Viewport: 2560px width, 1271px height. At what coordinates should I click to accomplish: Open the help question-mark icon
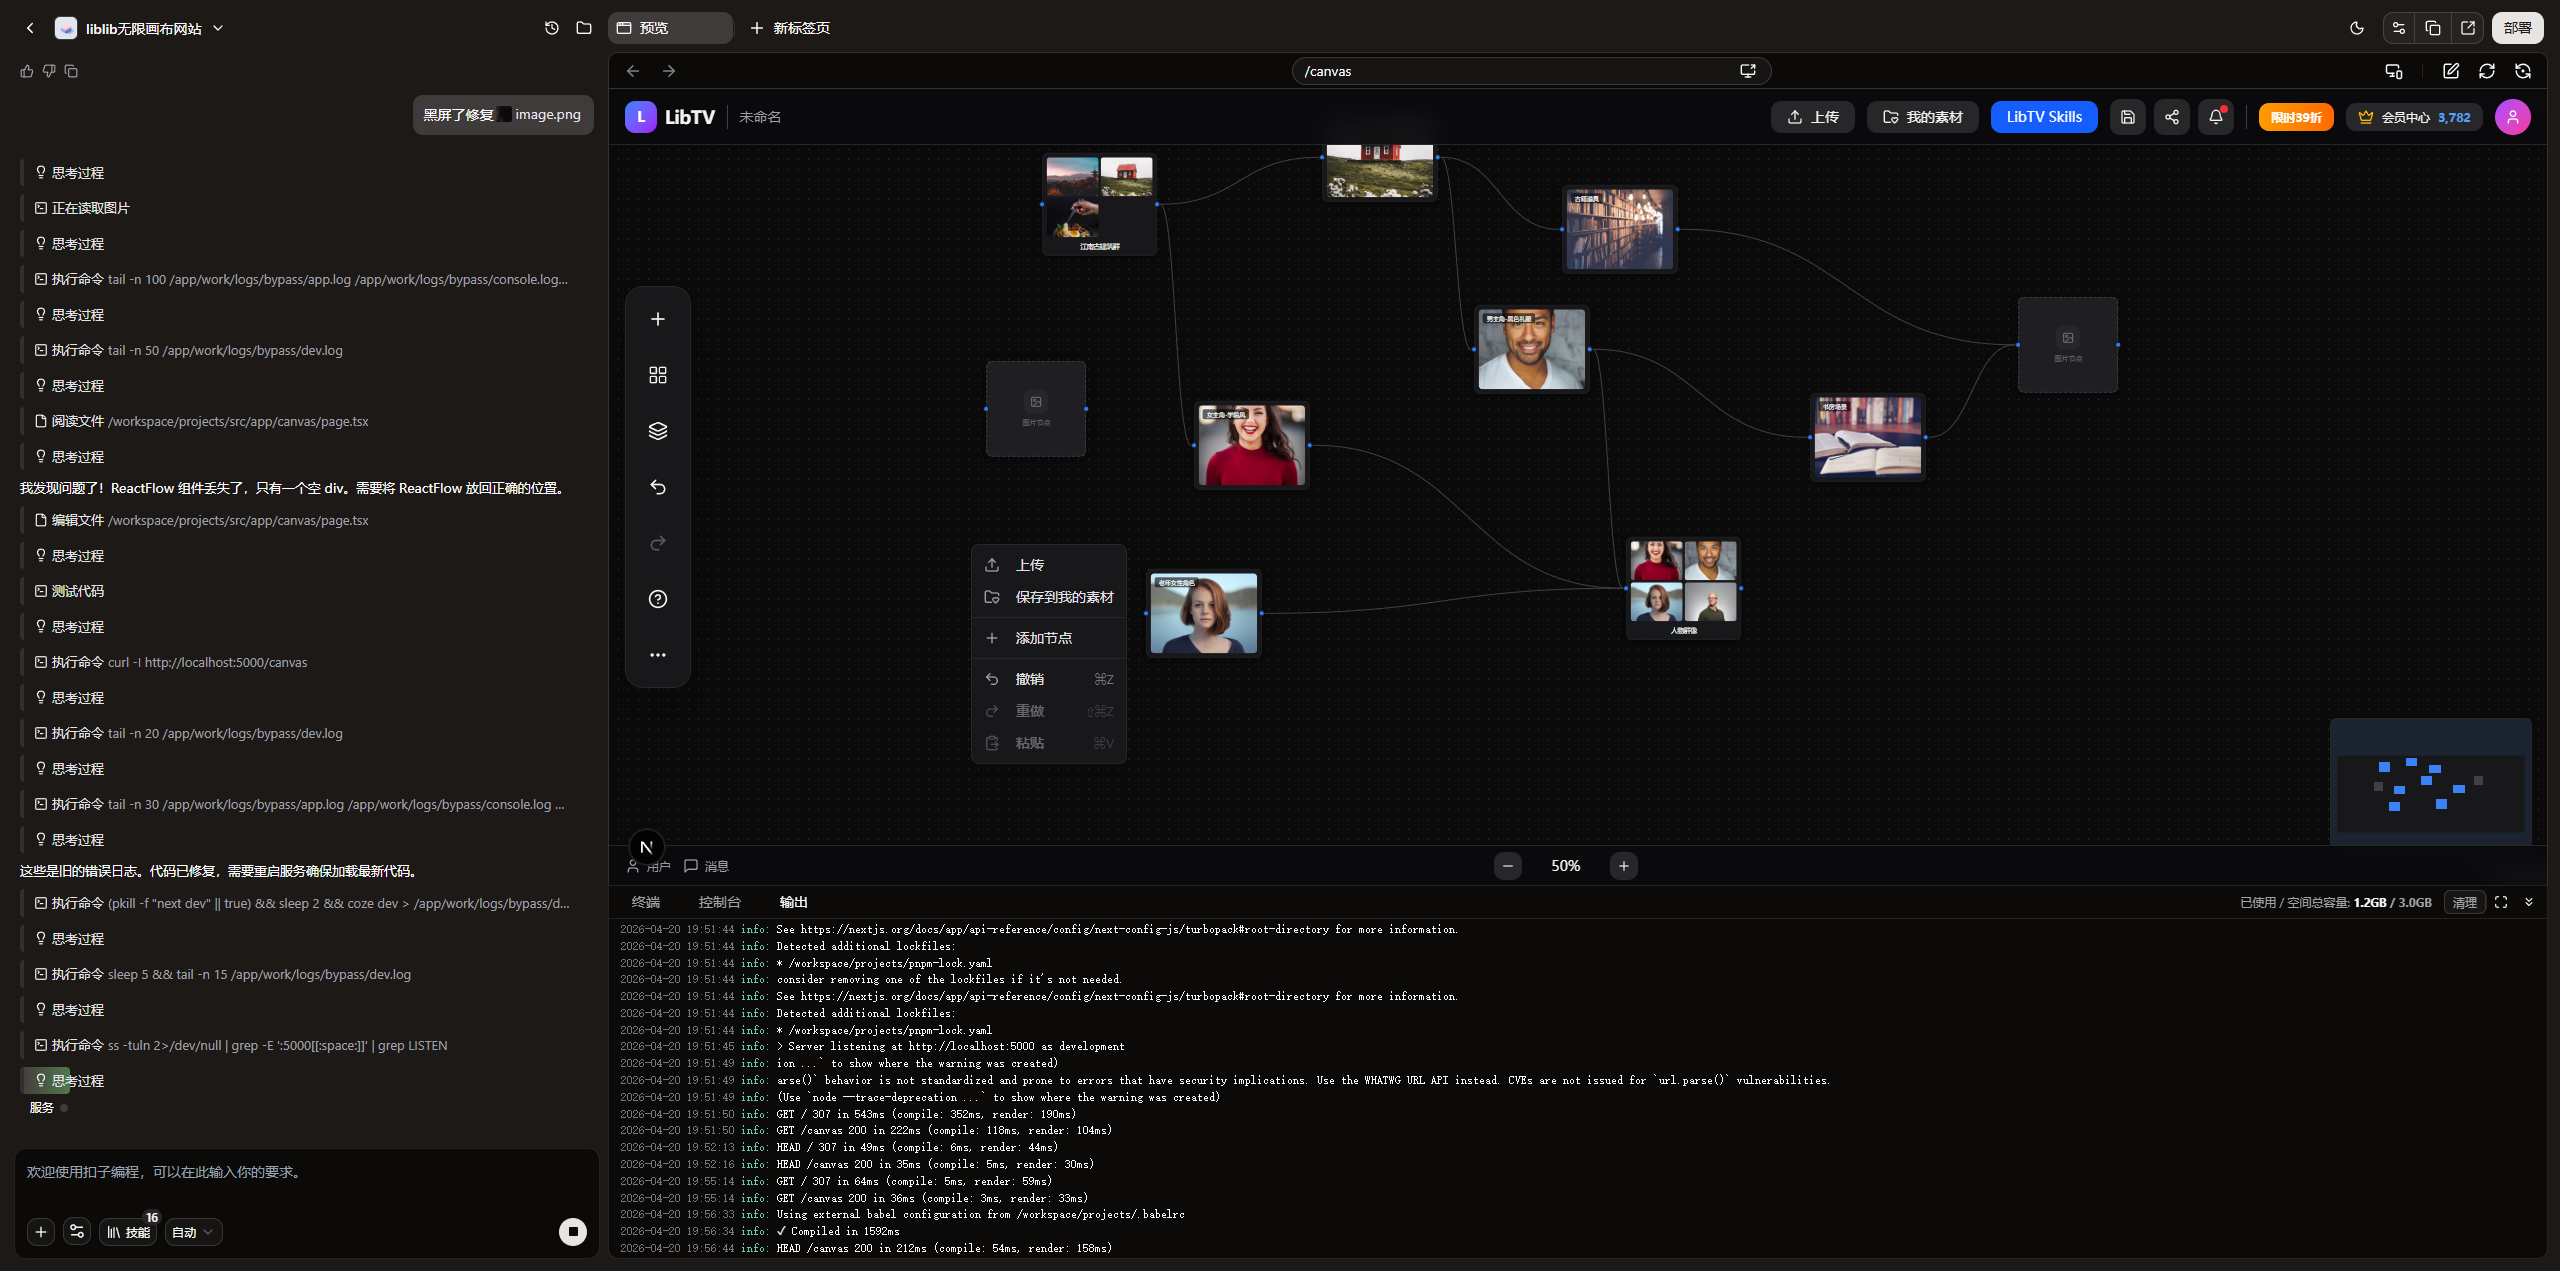click(657, 599)
